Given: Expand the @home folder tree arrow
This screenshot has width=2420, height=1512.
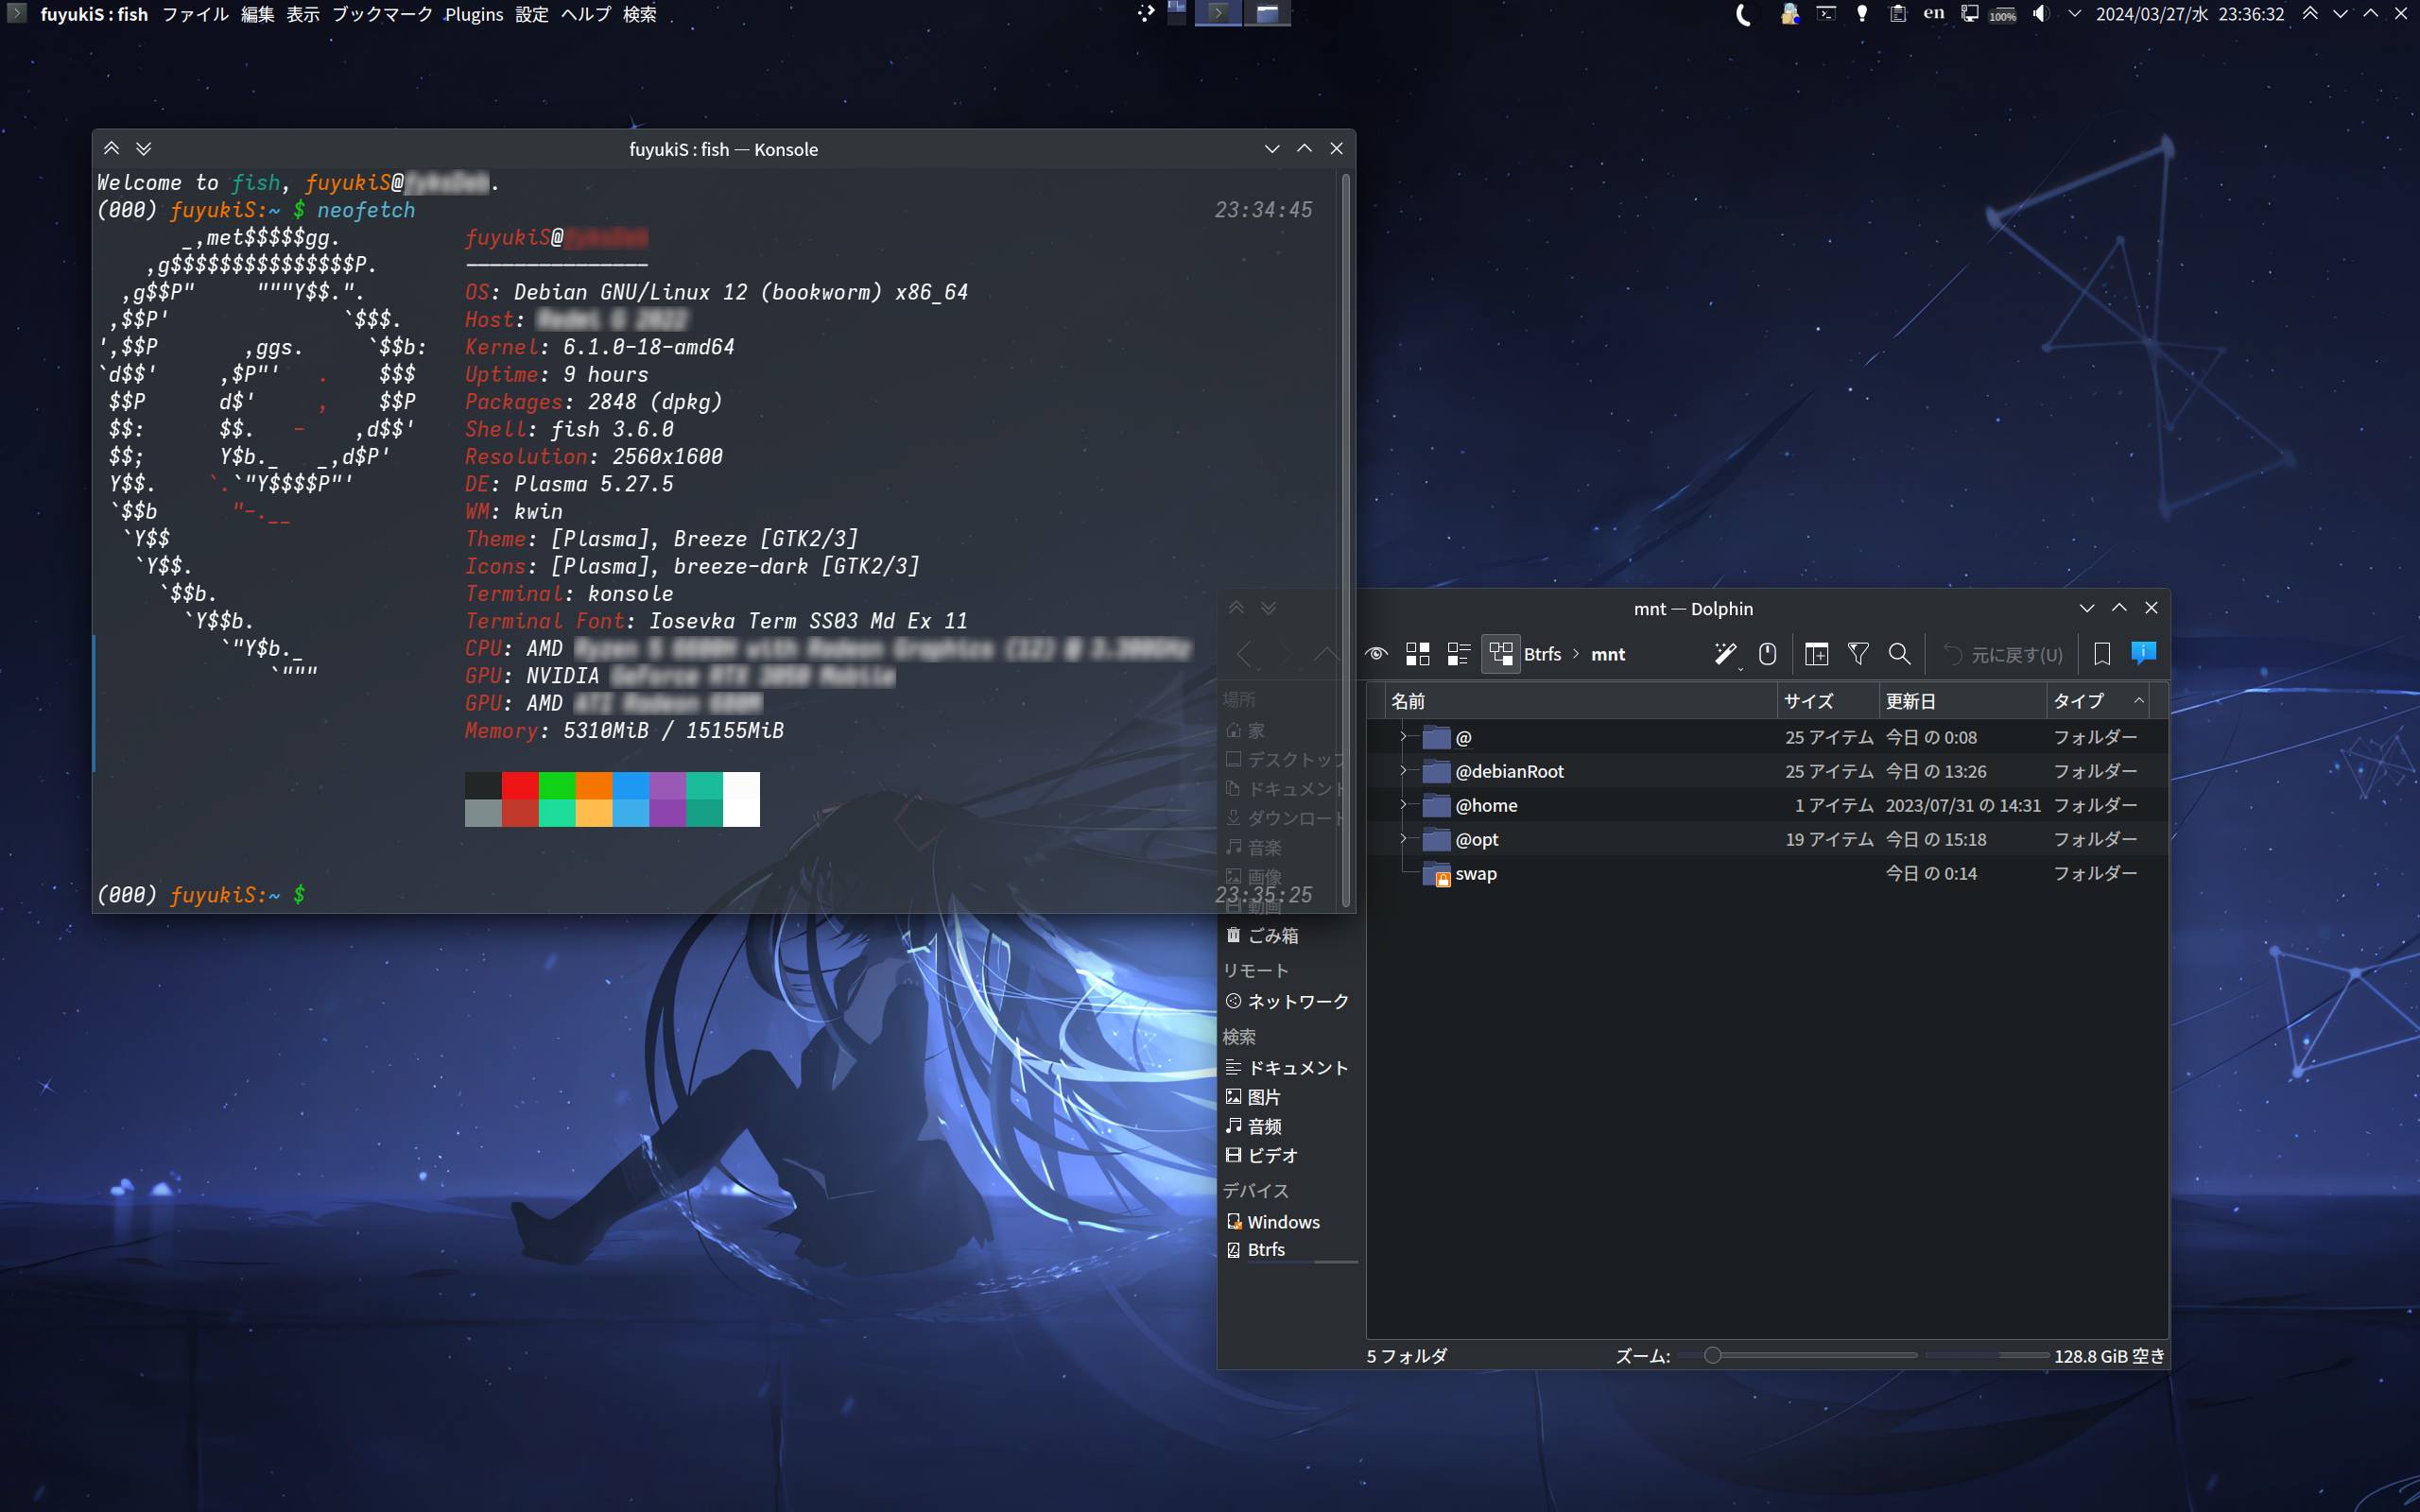Looking at the screenshot, I should [x=1402, y=805].
